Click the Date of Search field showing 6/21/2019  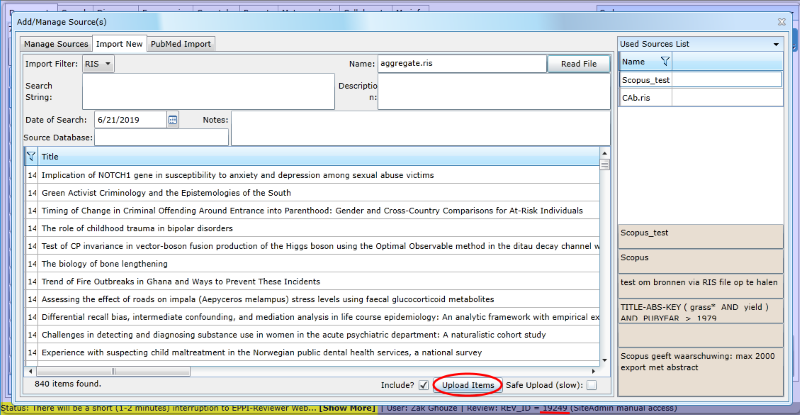pyautogui.click(x=131, y=120)
